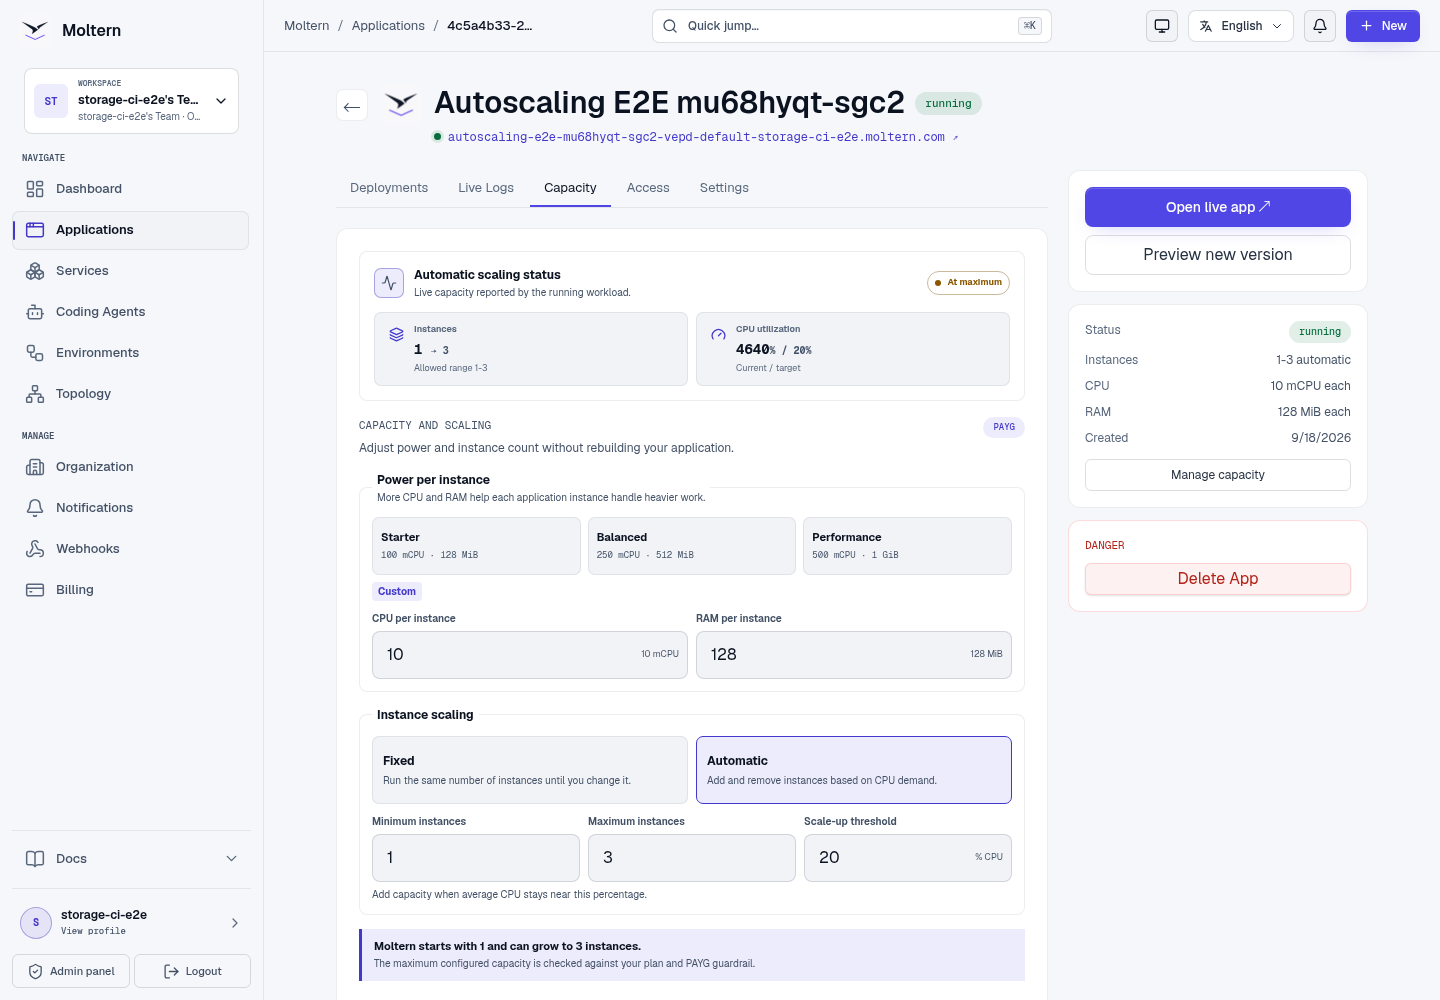Click the running status badge beside title
Image resolution: width=1440 pixels, height=1000 pixels.
coord(948,104)
